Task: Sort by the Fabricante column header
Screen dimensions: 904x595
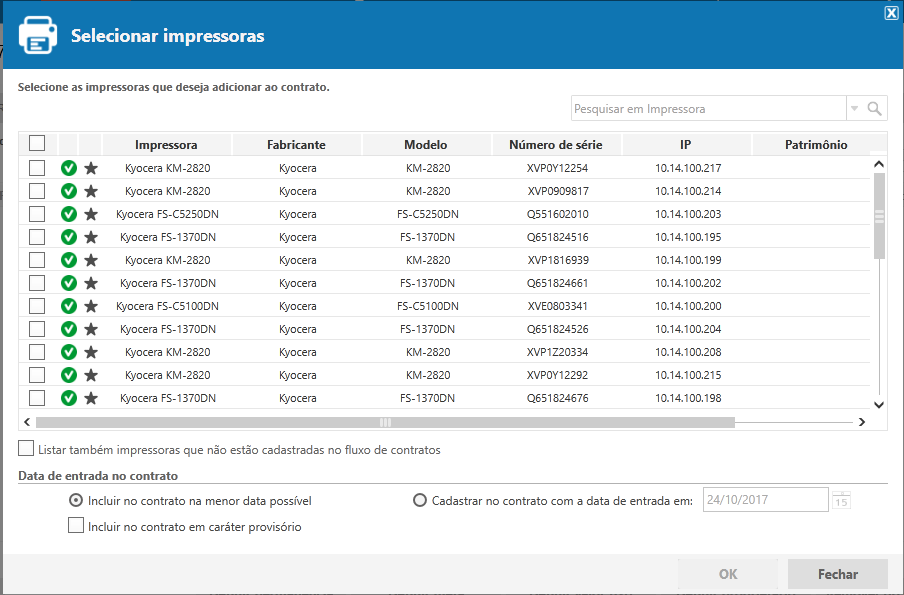Action: coord(296,145)
